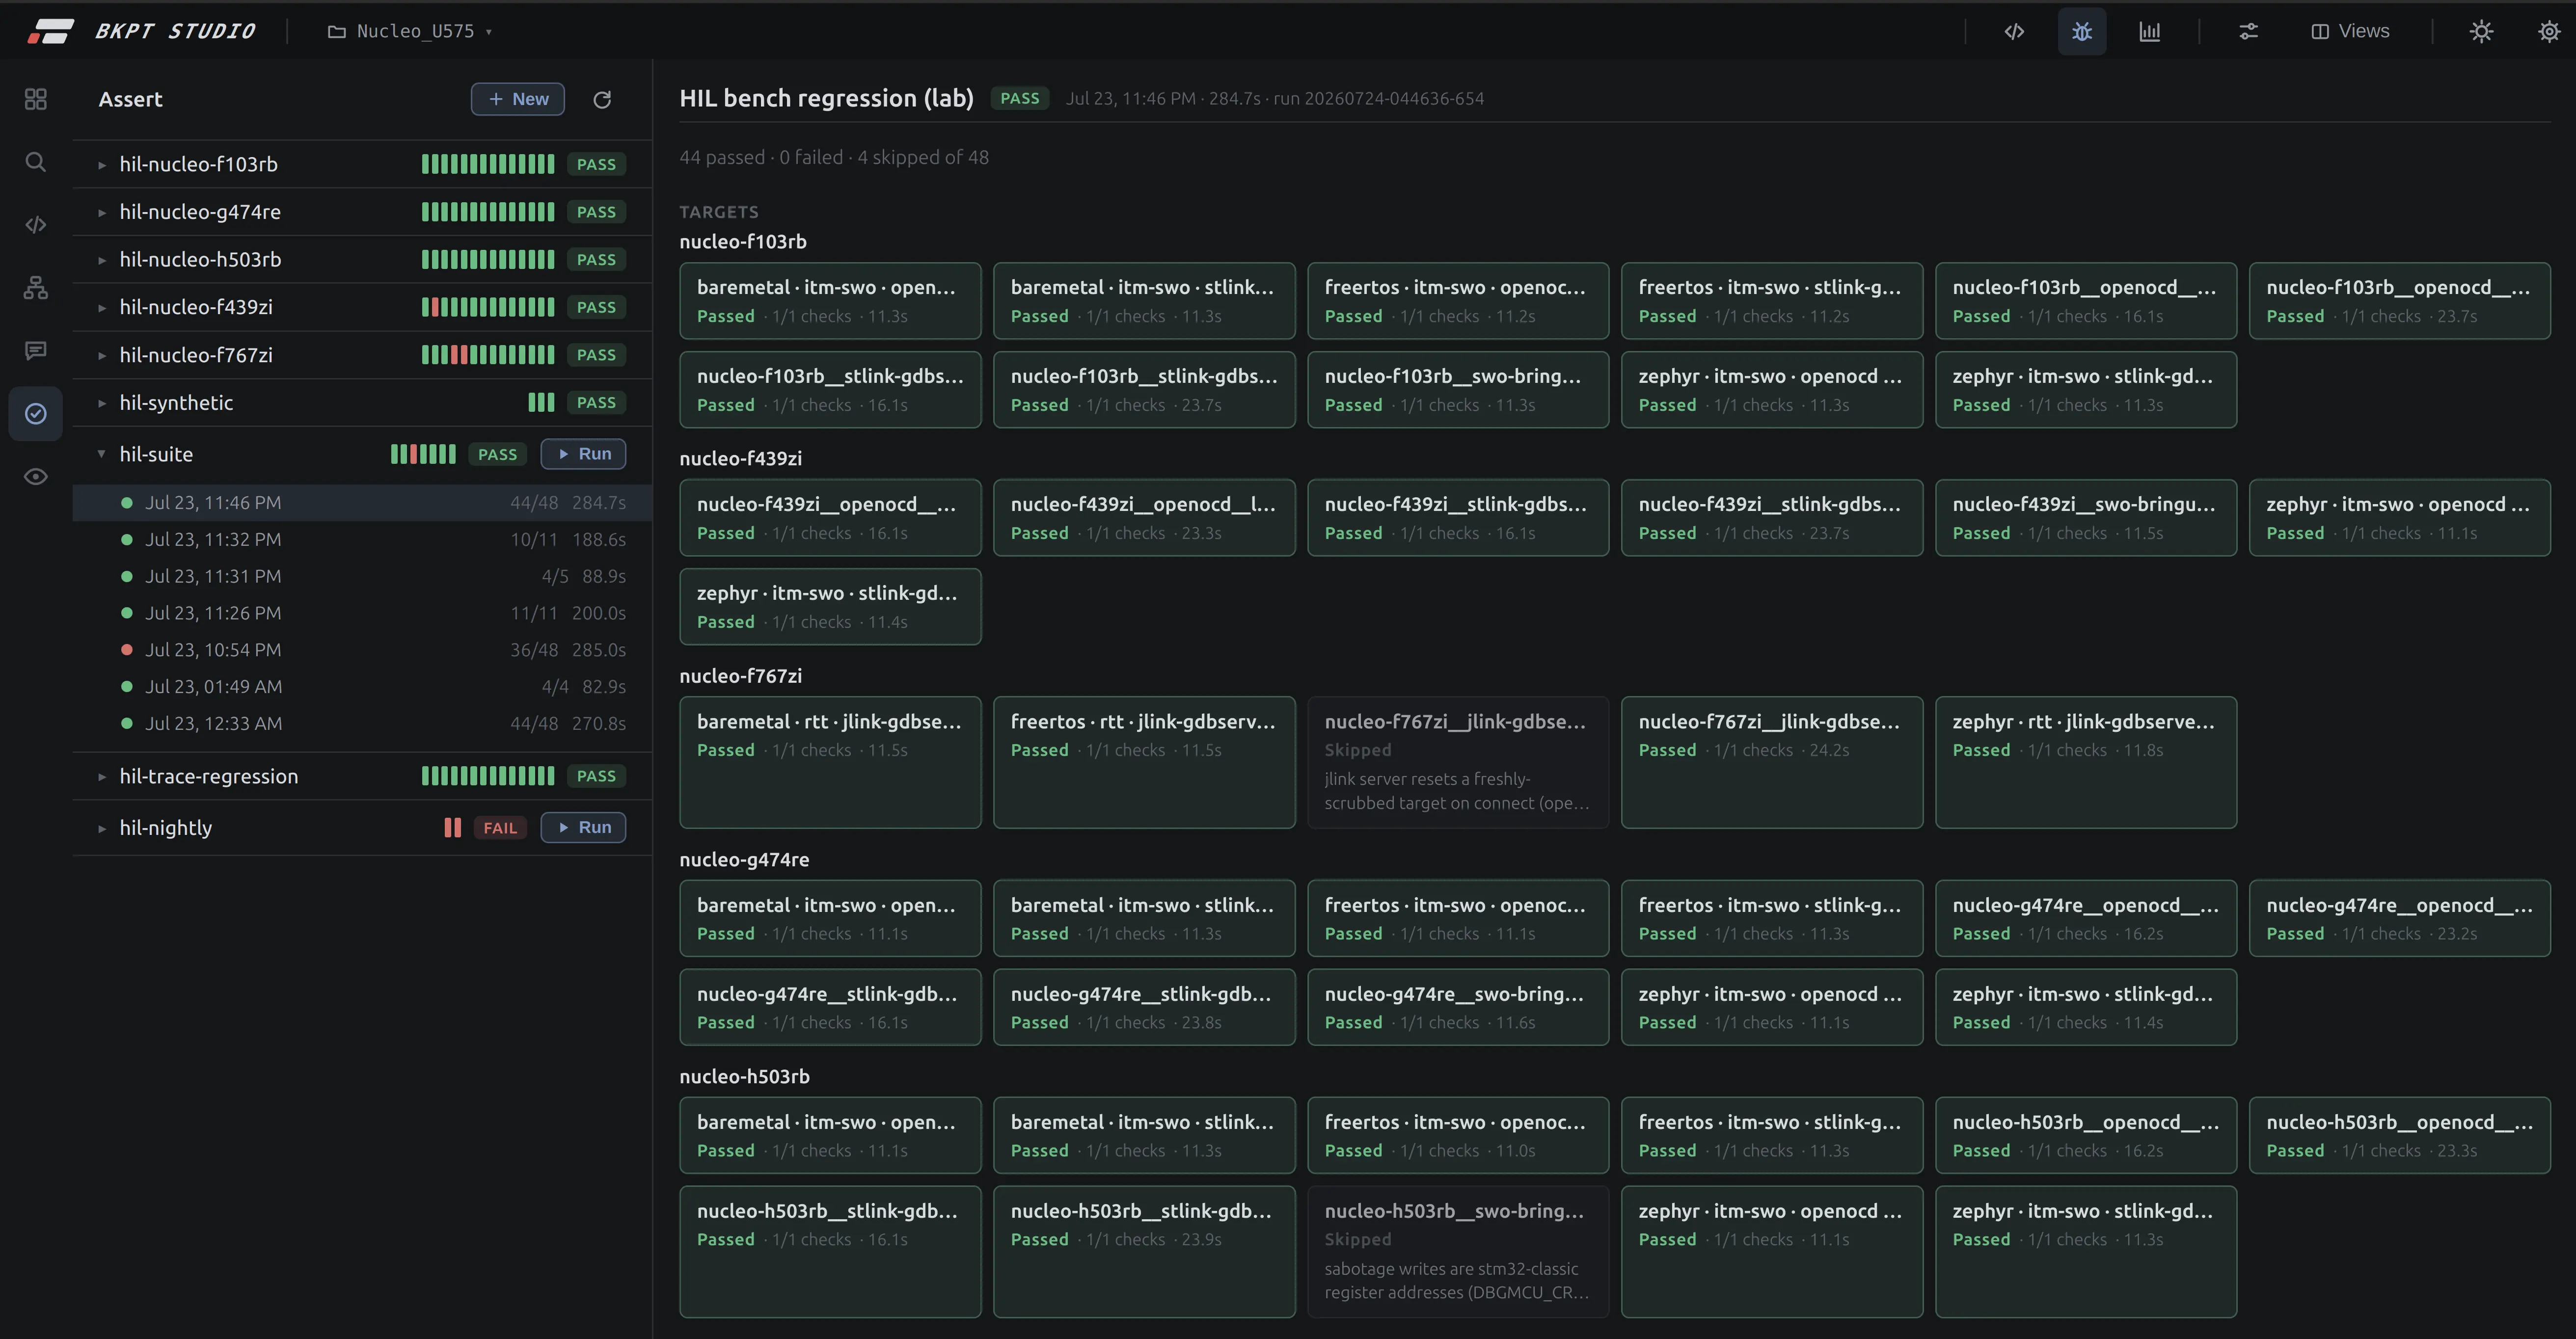Open nucleo-h503rb__openocd 23.3s card

pos(2400,1135)
